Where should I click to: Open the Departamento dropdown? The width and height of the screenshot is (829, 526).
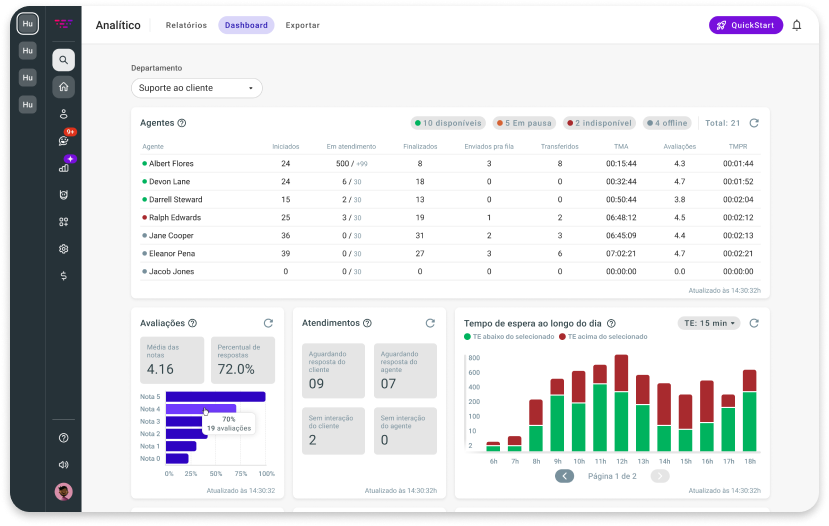(197, 88)
